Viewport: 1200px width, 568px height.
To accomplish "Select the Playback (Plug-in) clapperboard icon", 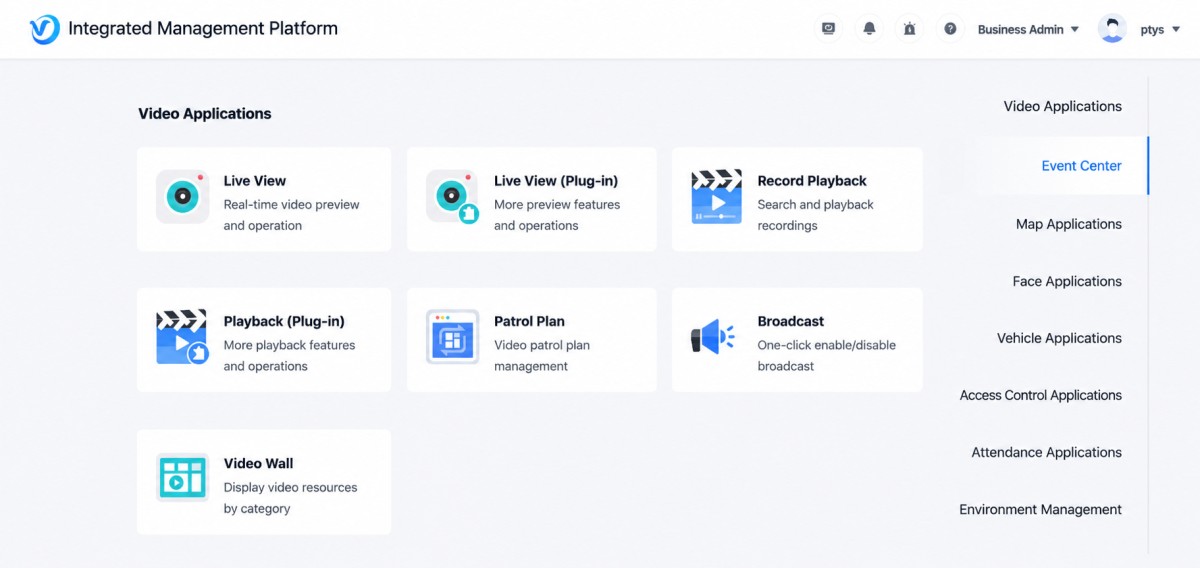I will pos(182,337).
